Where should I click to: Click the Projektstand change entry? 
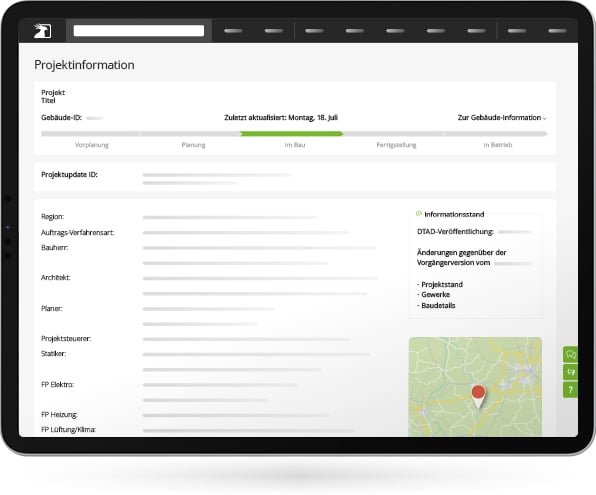440,284
